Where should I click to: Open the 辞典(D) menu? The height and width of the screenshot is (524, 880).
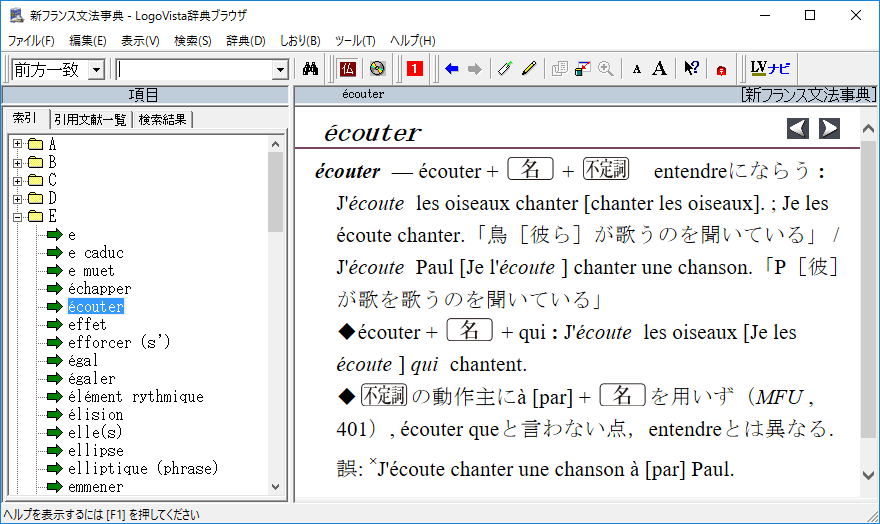click(245, 40)
